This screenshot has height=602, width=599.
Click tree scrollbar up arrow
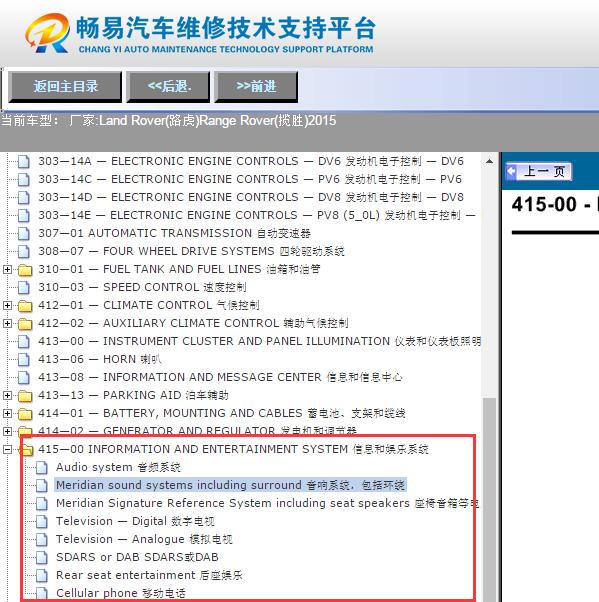tap(489, 161)
